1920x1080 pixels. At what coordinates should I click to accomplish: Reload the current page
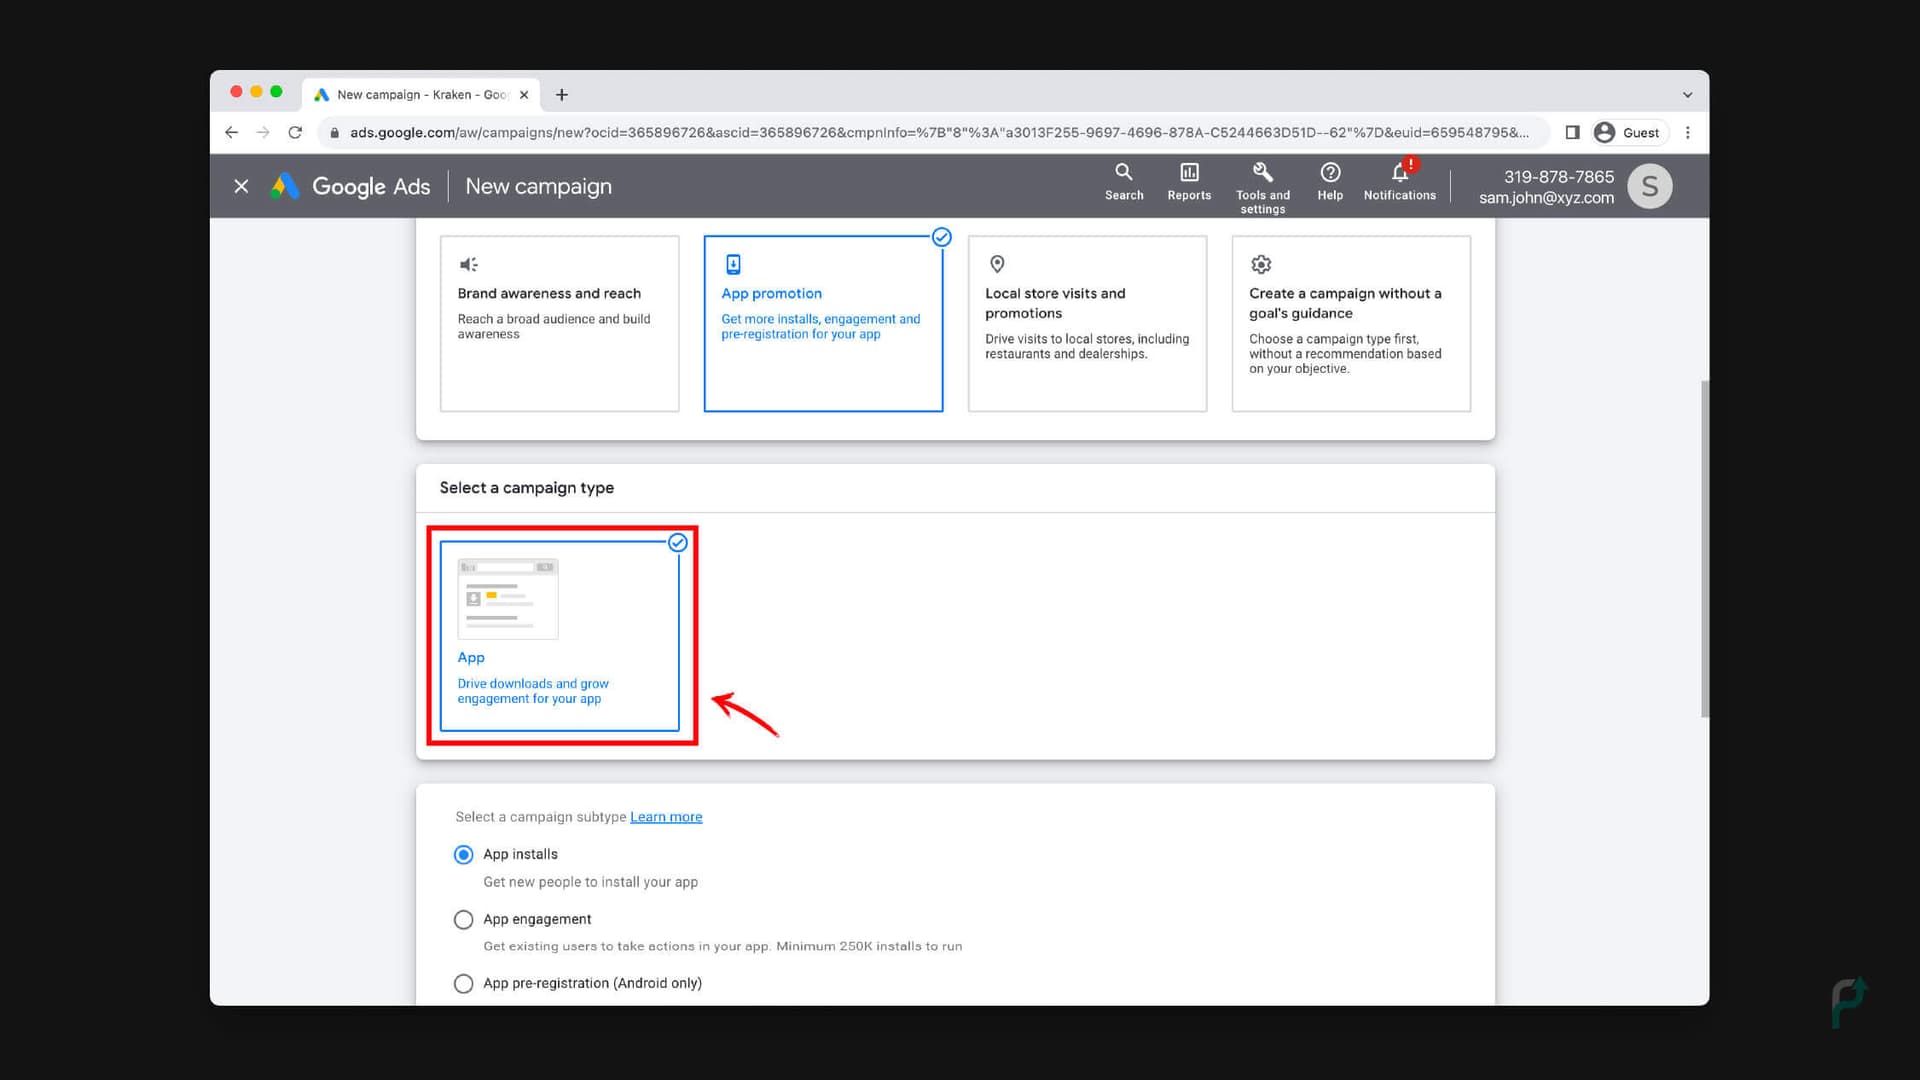[x=295, y=132]
